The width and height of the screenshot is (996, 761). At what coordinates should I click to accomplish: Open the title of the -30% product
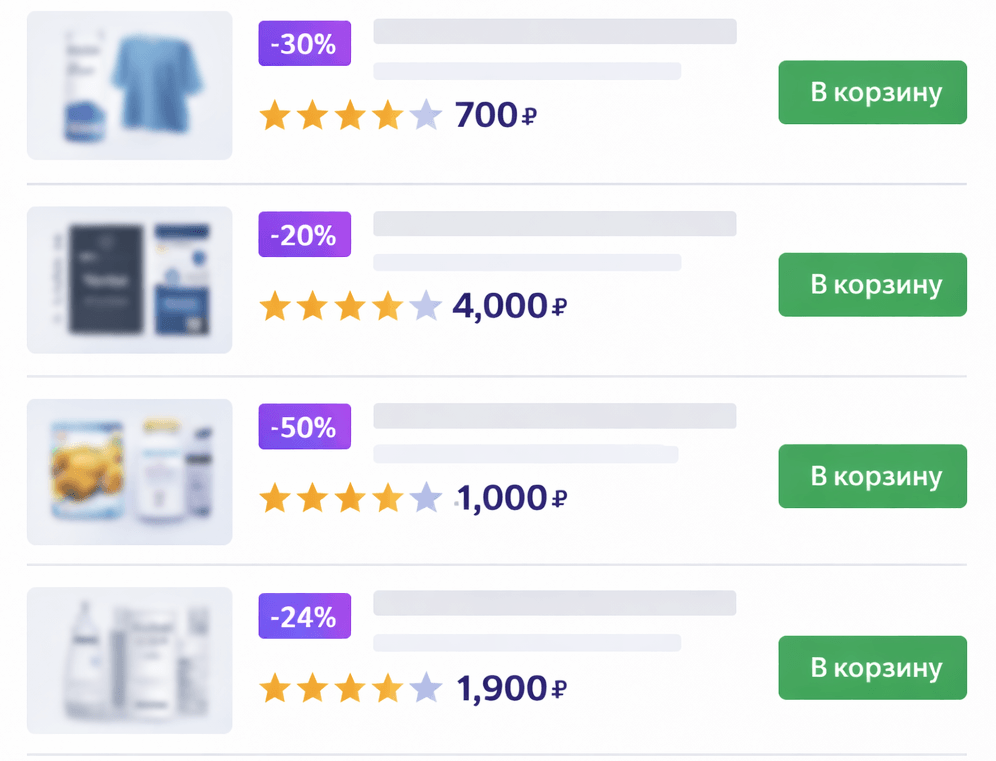[x=555, y=32]
